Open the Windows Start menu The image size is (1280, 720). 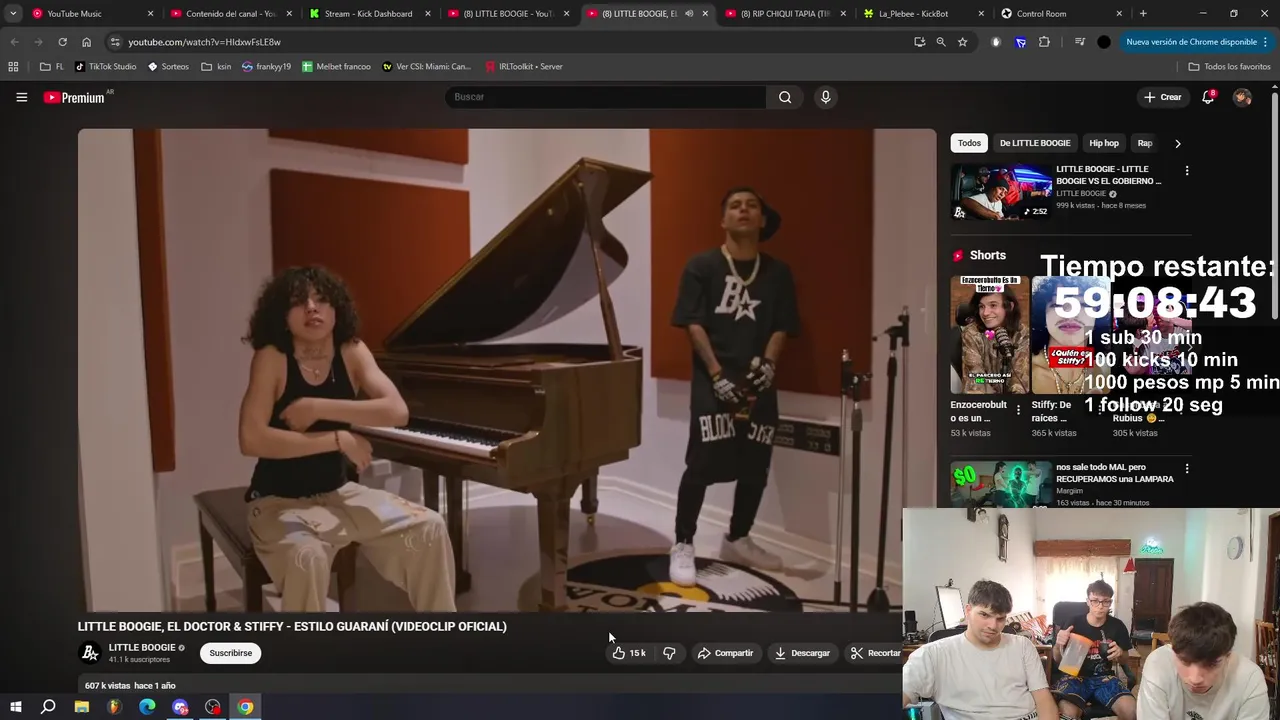15,707
